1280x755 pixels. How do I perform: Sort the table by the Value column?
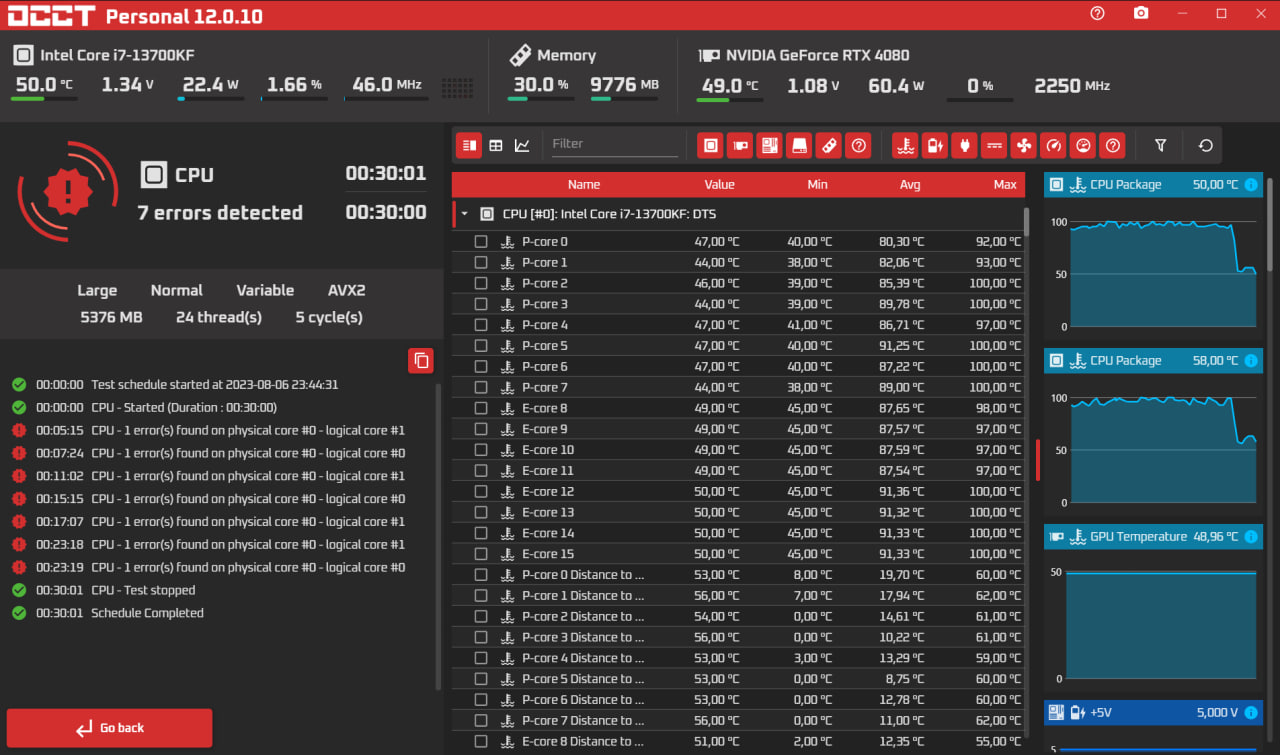[719, 184]
